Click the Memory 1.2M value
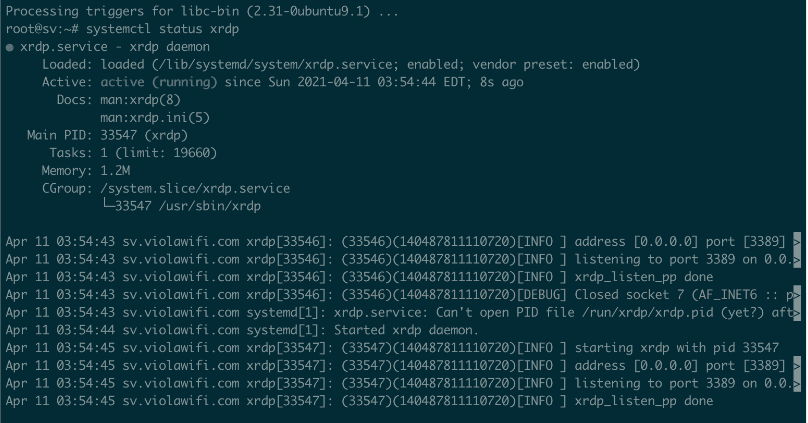 click(x=115, y=171)
